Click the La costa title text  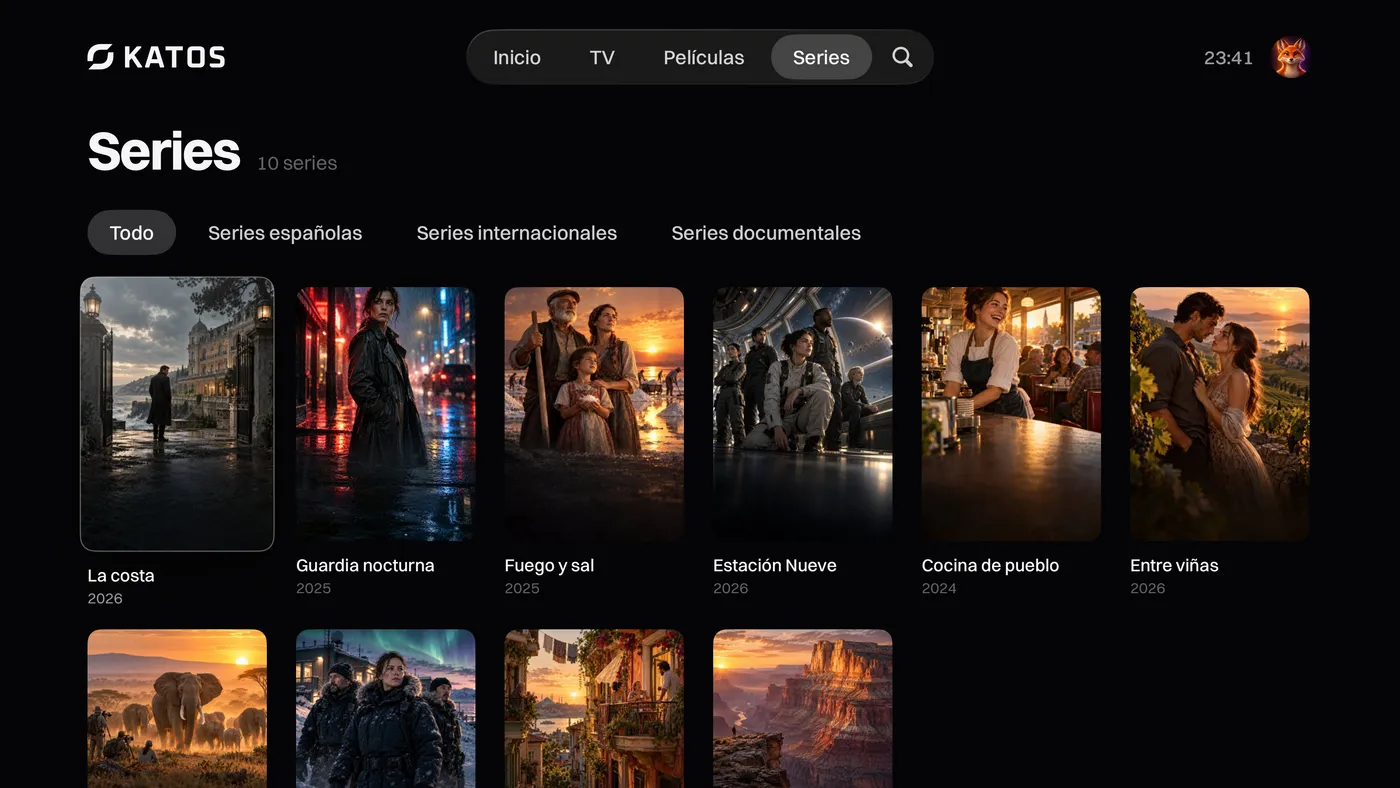[x=121, y=575]
